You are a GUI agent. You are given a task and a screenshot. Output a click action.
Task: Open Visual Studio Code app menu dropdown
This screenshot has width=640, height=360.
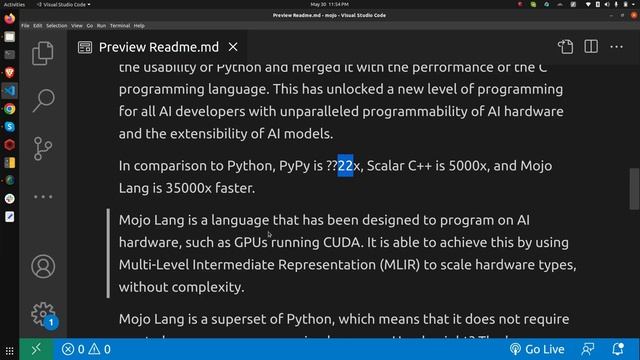[64, 4]
